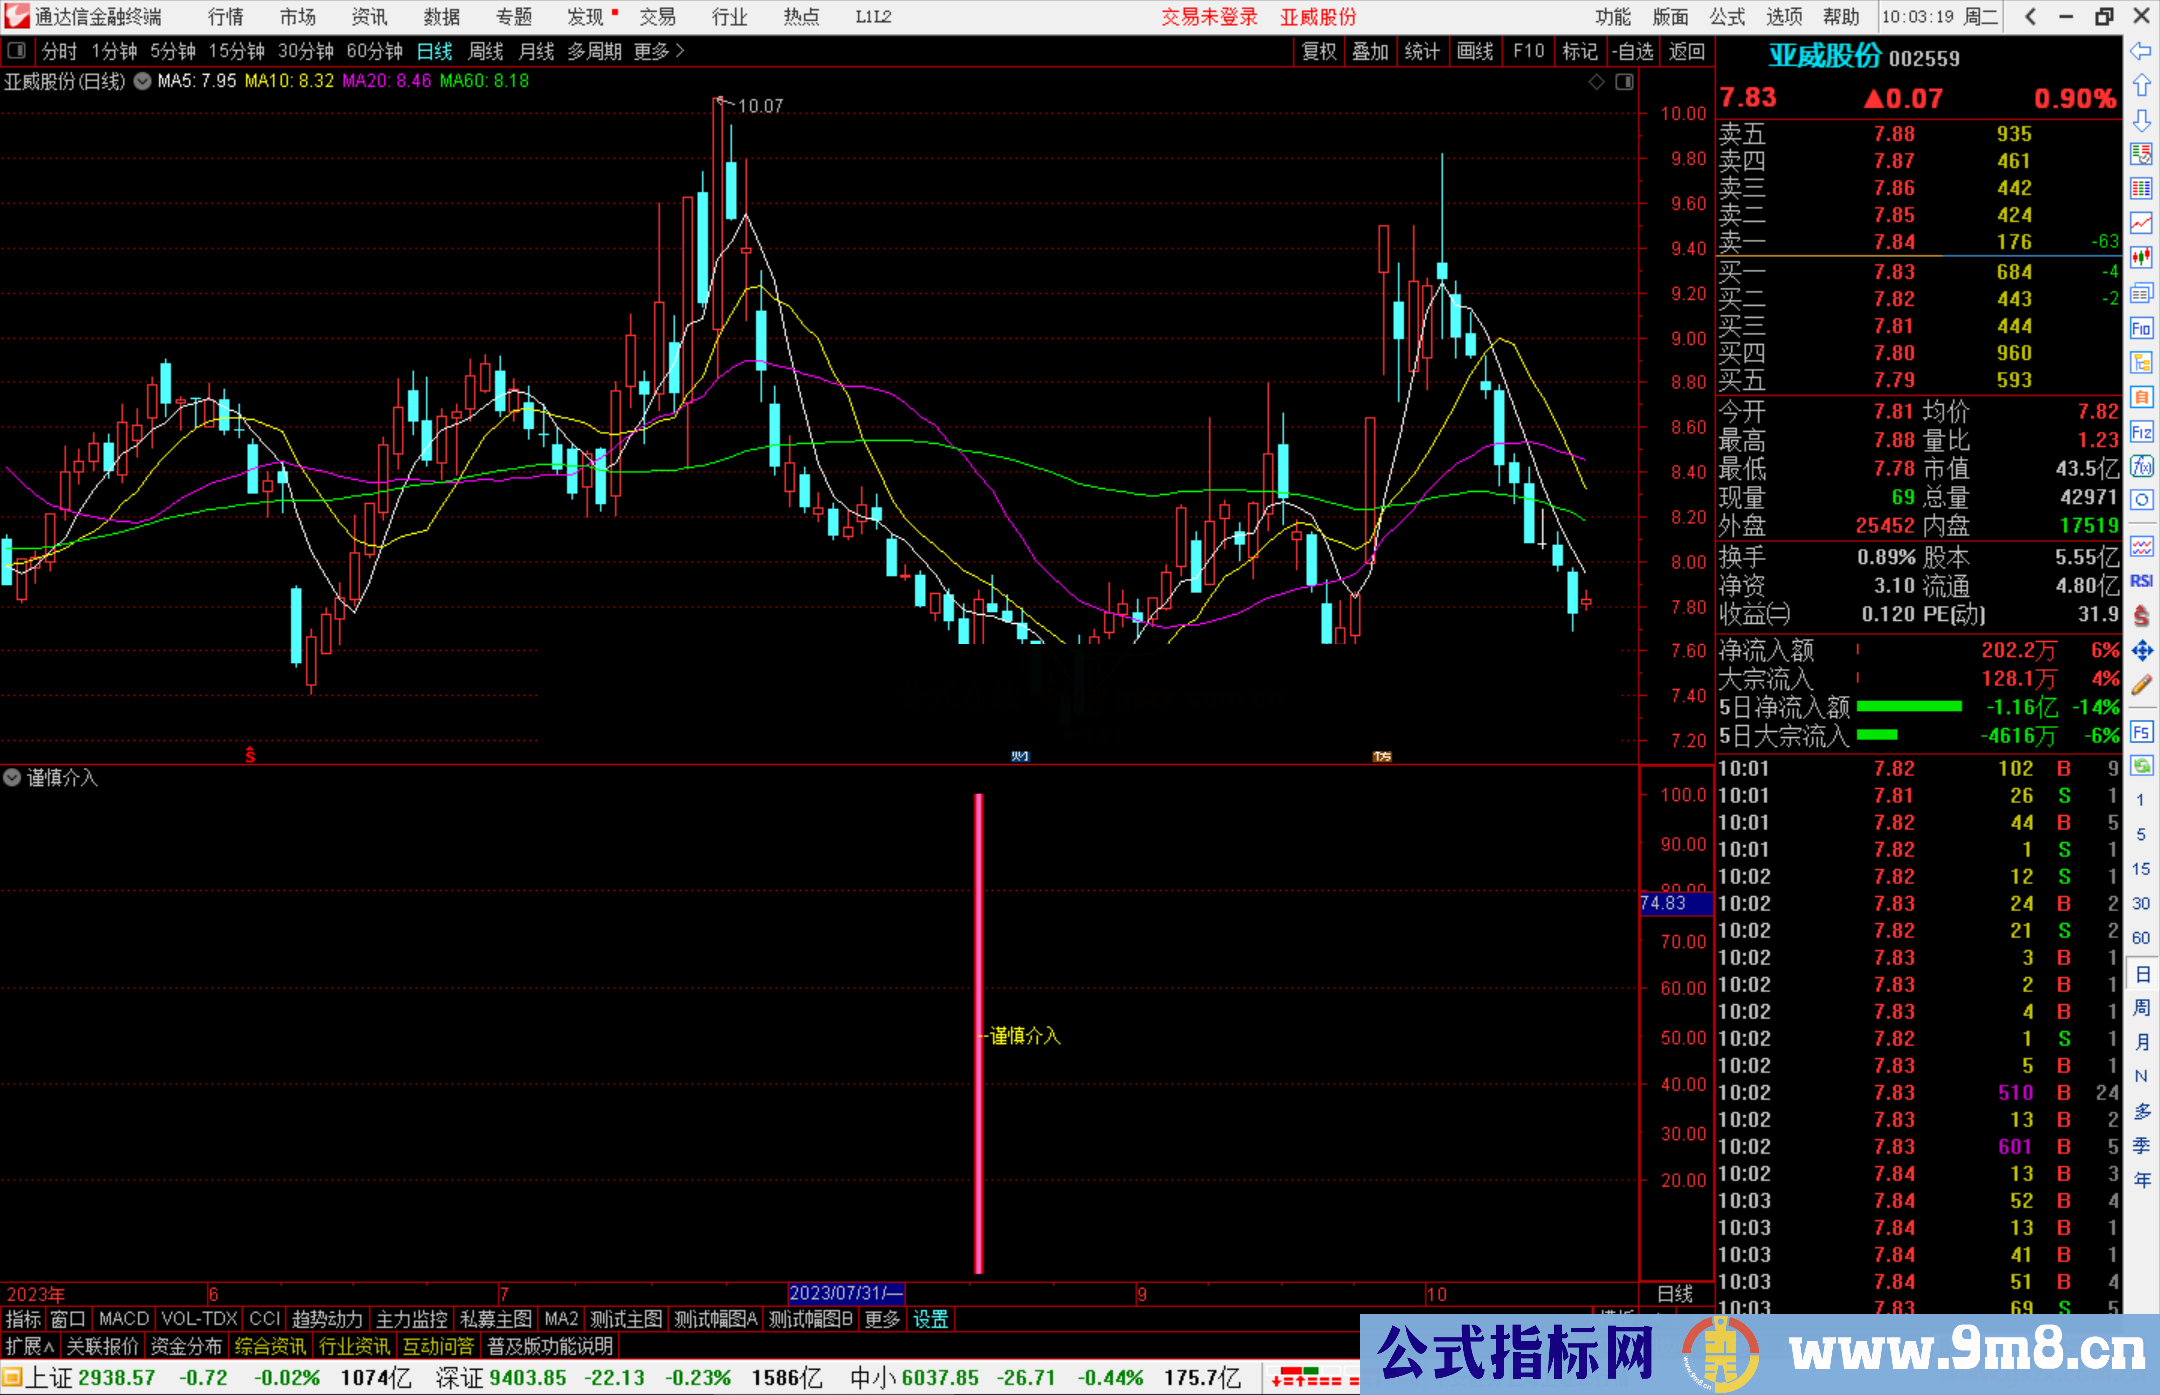Click the highlighted 2023/07/31 date marker
Image resolution: width=2160 pixels, height=1395 pixels.
tap(846, 1293)
